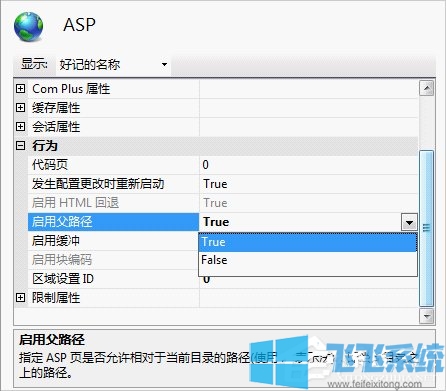Select the 启用缓冲 property row
This screenshot has width=446, height=391.
click(x=113, y=241)
